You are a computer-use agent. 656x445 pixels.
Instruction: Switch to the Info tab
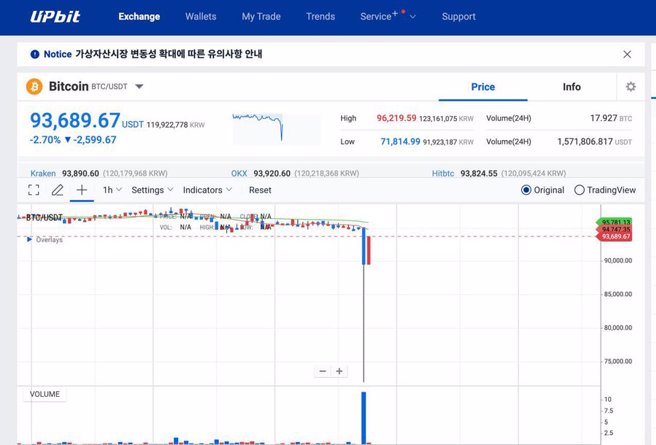tap(571, 87)
